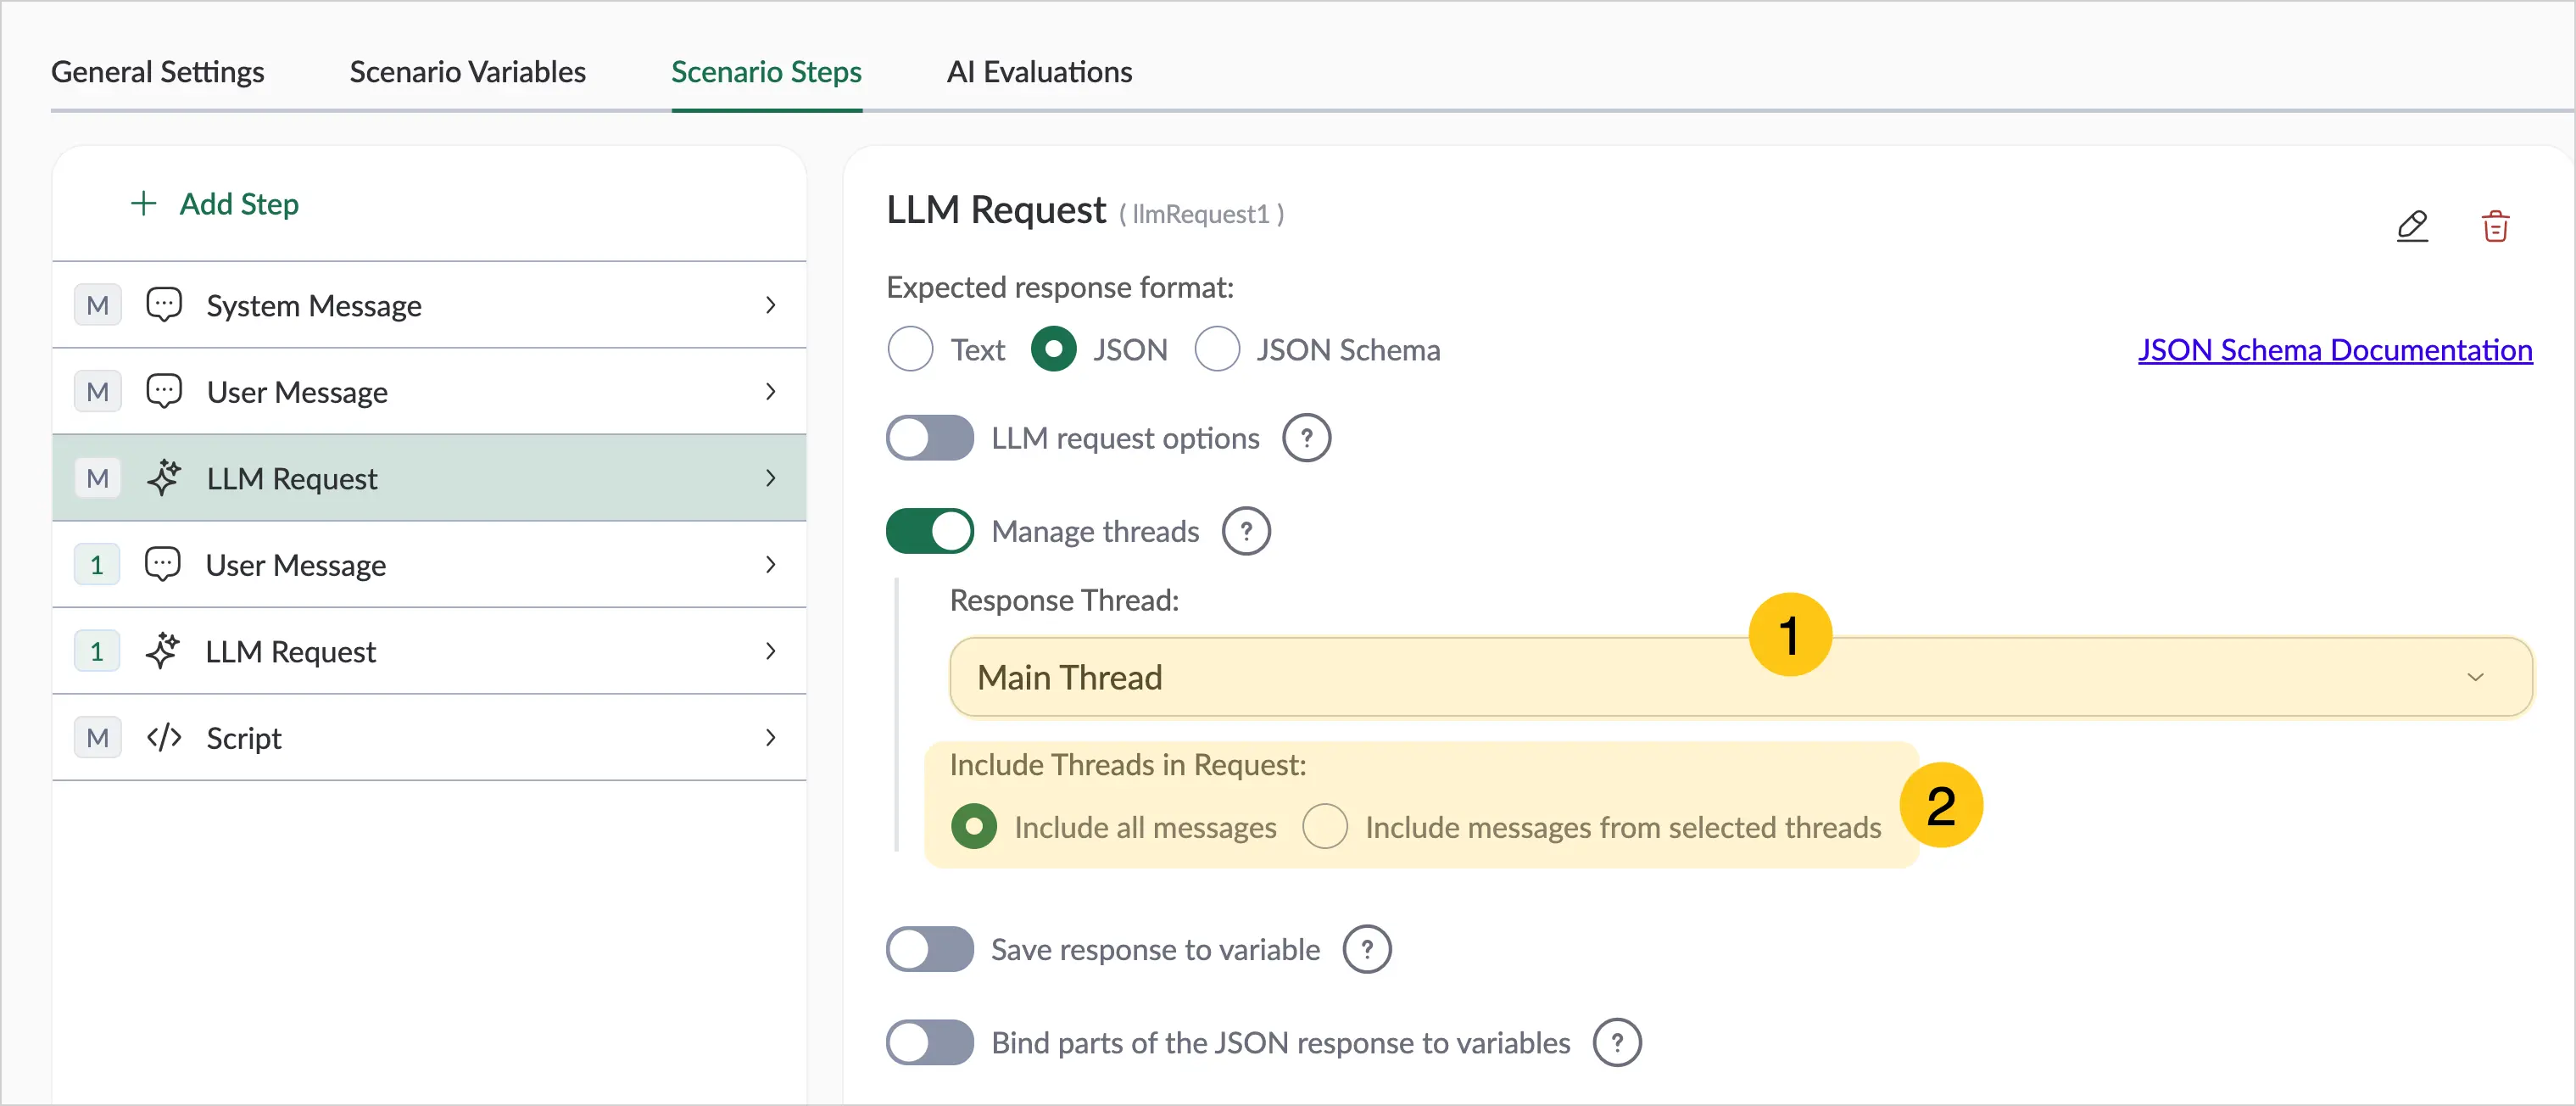The image size is (2576, 1106).
Task: Click the Response Thread label
Action: click(1064, 600)
